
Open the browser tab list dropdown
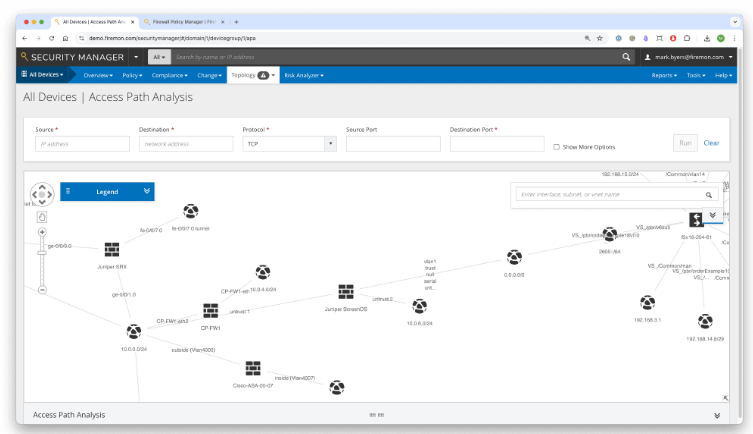[x=734, y=22]
